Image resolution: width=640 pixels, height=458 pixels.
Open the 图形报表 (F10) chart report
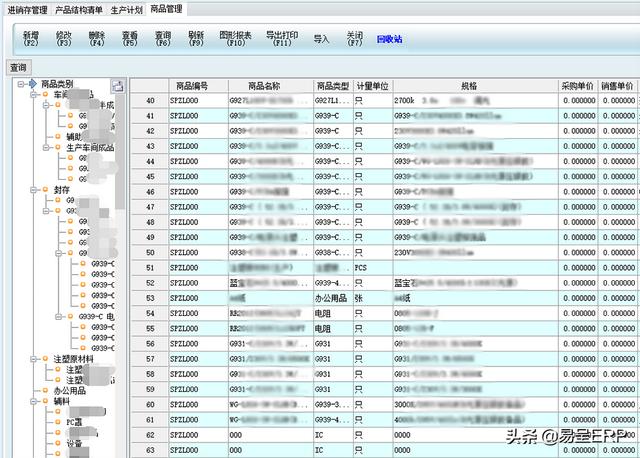tap(235, 39)
